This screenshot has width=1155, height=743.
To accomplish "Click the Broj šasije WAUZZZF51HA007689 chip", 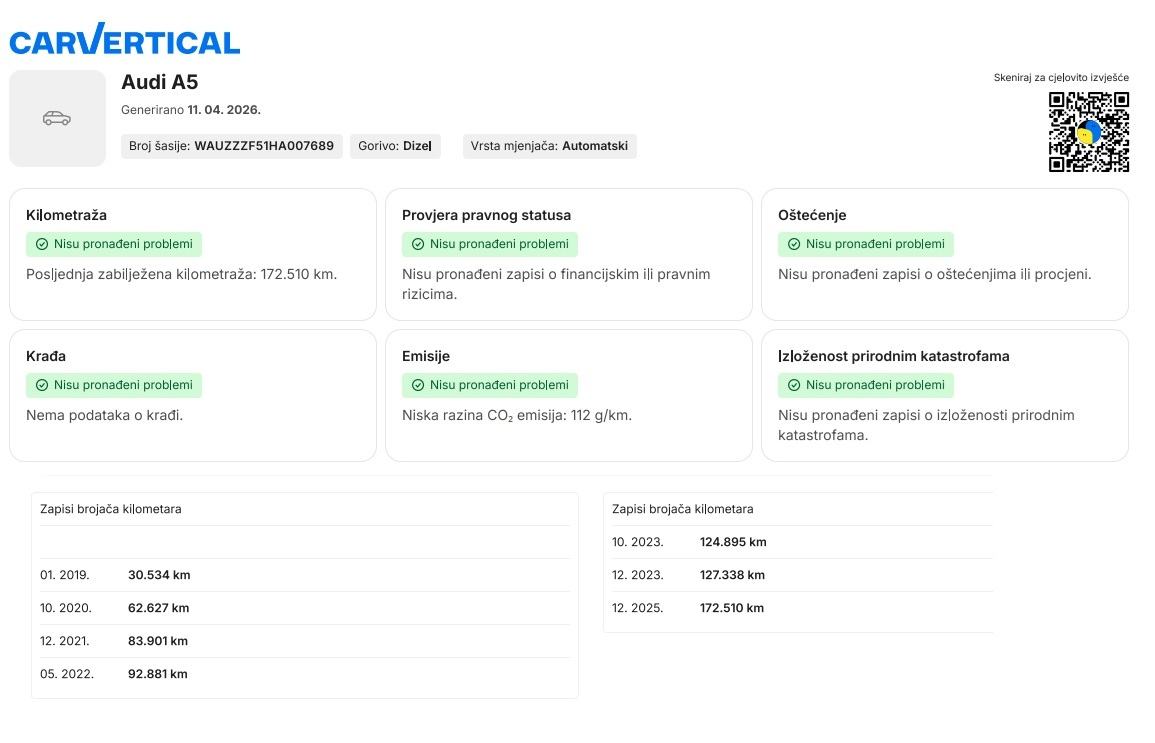I will tap(231, 146).
